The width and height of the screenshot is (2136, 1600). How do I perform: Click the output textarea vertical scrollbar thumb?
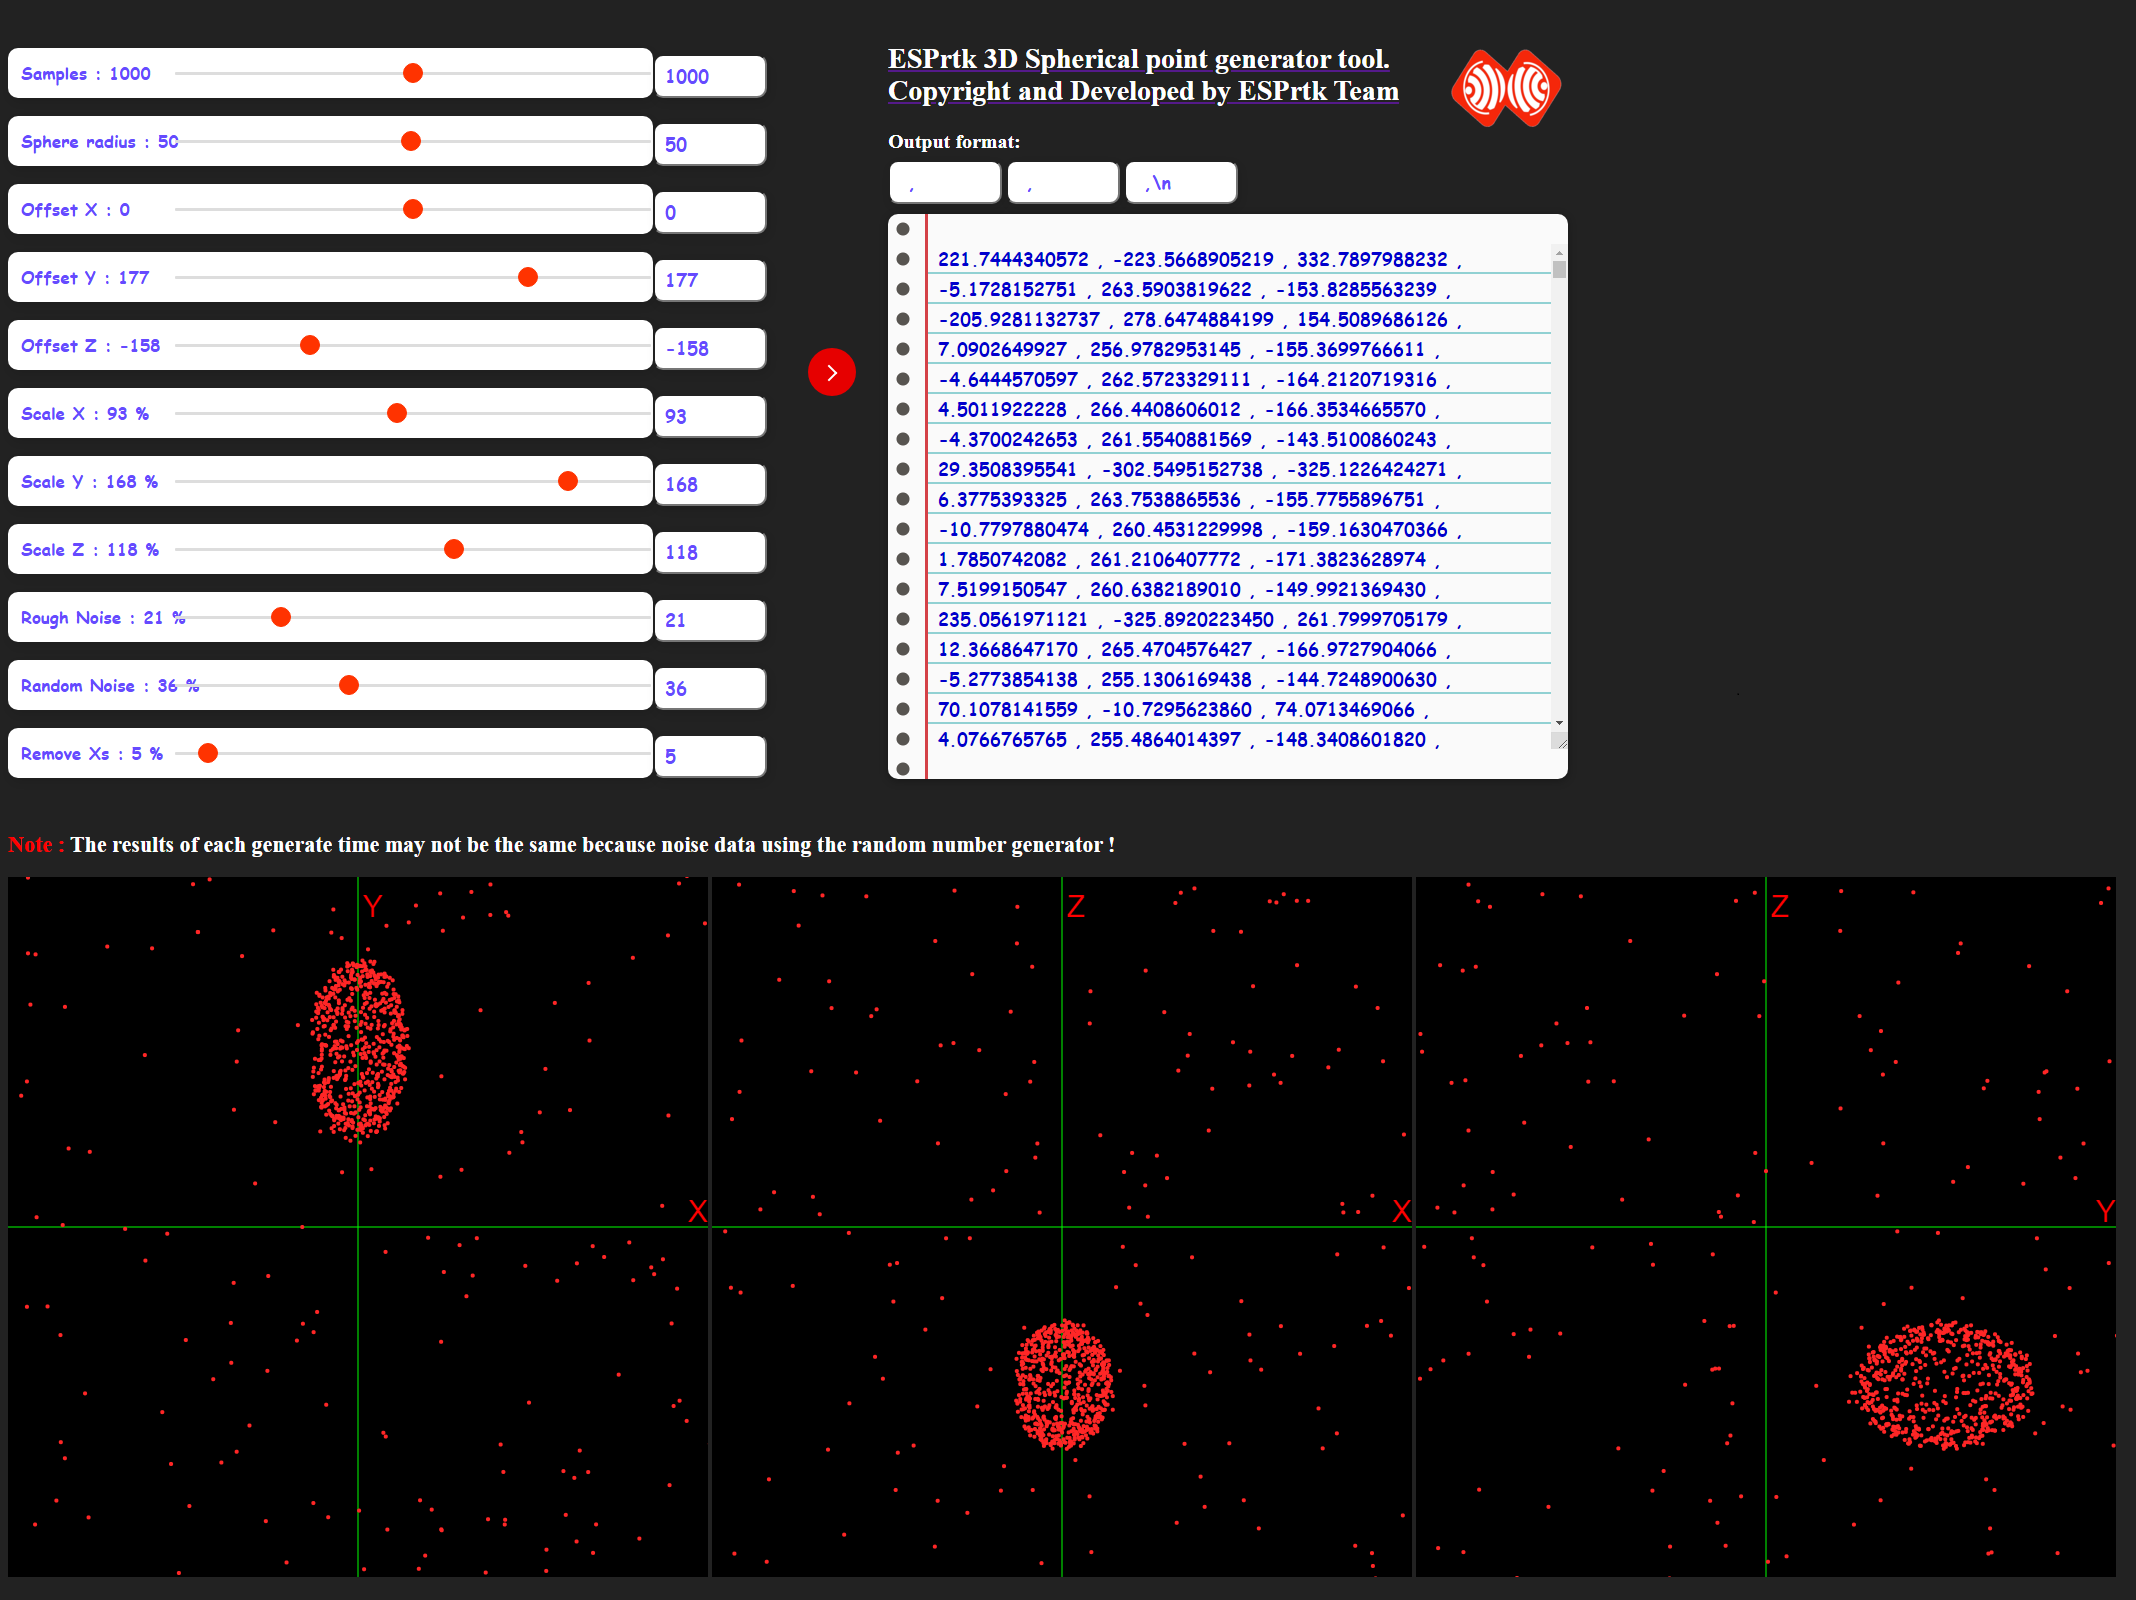pos(1559,270)
